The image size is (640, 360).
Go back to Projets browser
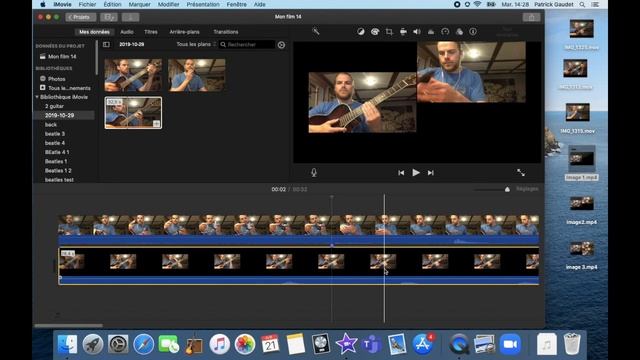click(81, 17)
